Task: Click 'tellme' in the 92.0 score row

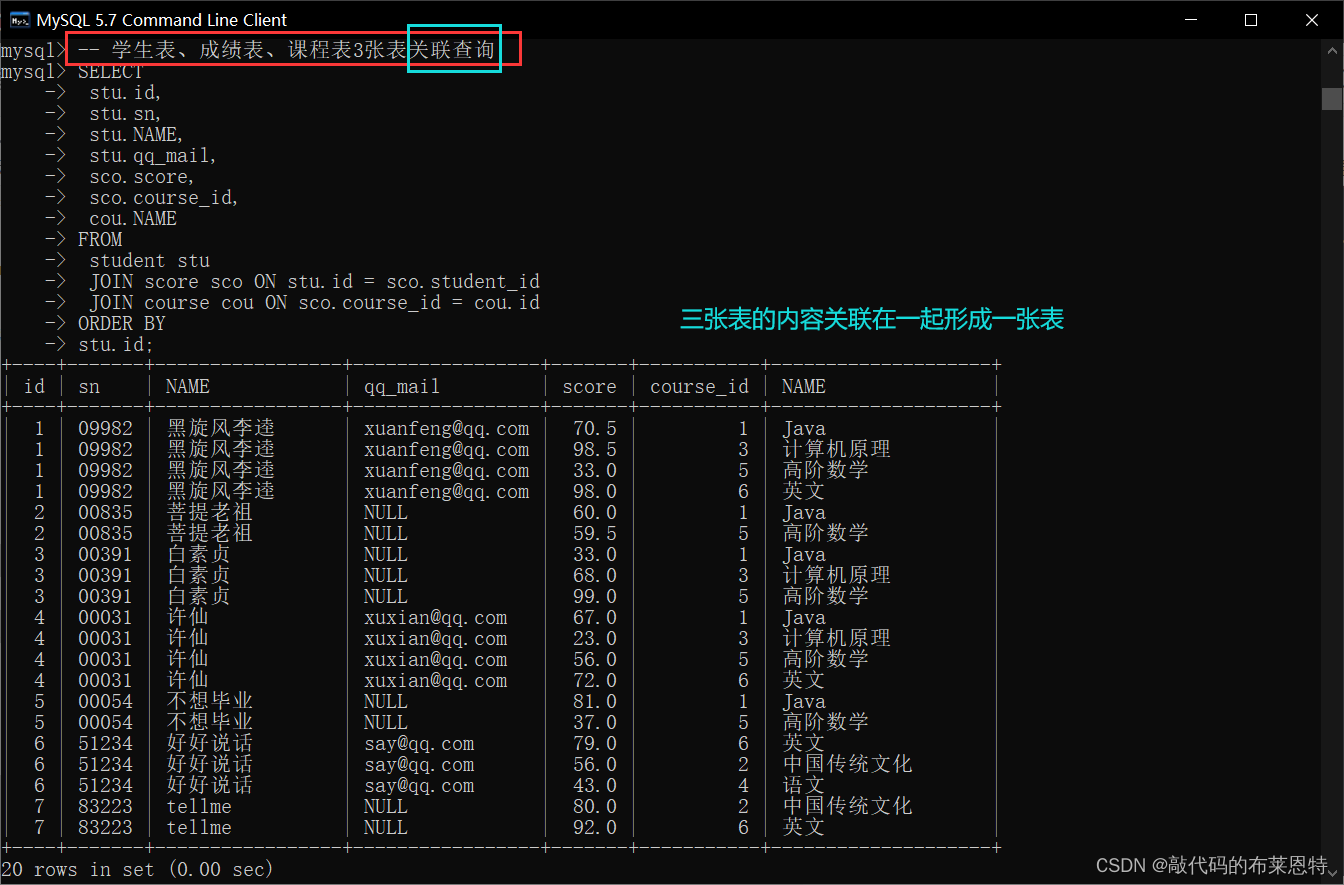Action: tap(199, 828)
